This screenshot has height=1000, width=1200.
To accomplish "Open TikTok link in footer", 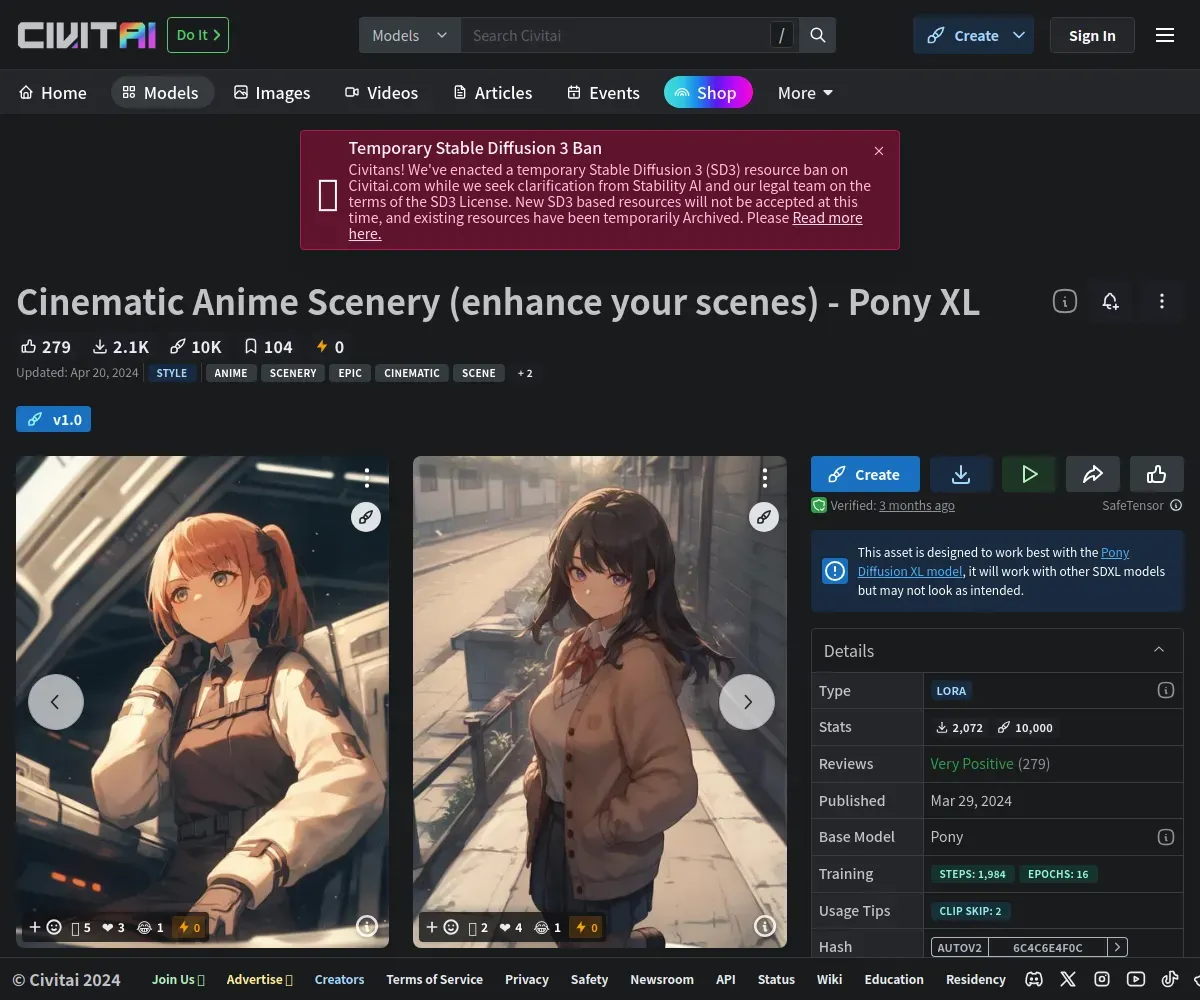I will pyautogui.click(x=1170, y=979).
